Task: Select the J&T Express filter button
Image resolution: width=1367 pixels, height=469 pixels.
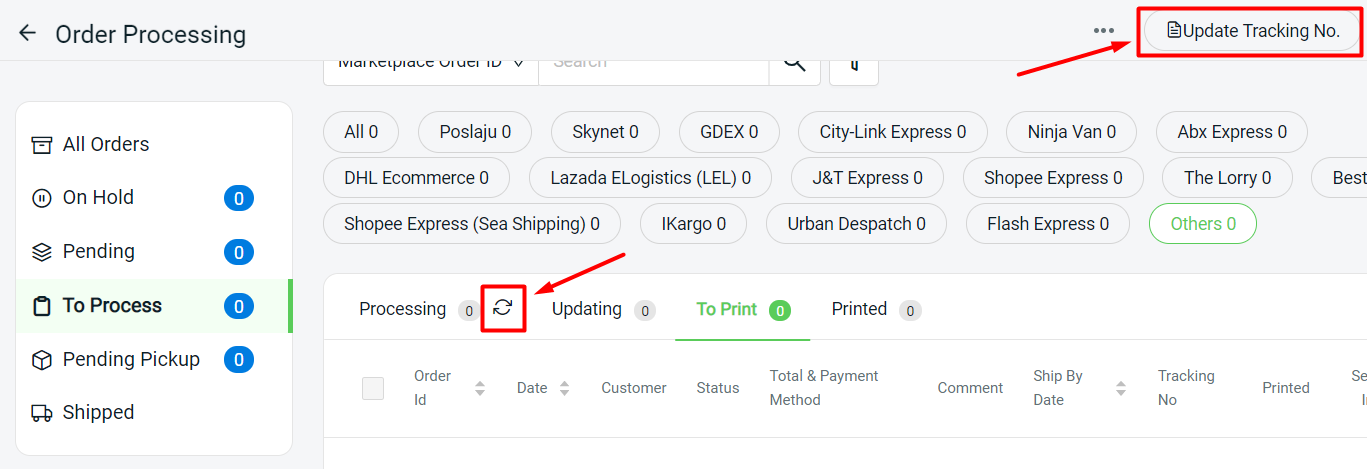Action: point(866,178)
